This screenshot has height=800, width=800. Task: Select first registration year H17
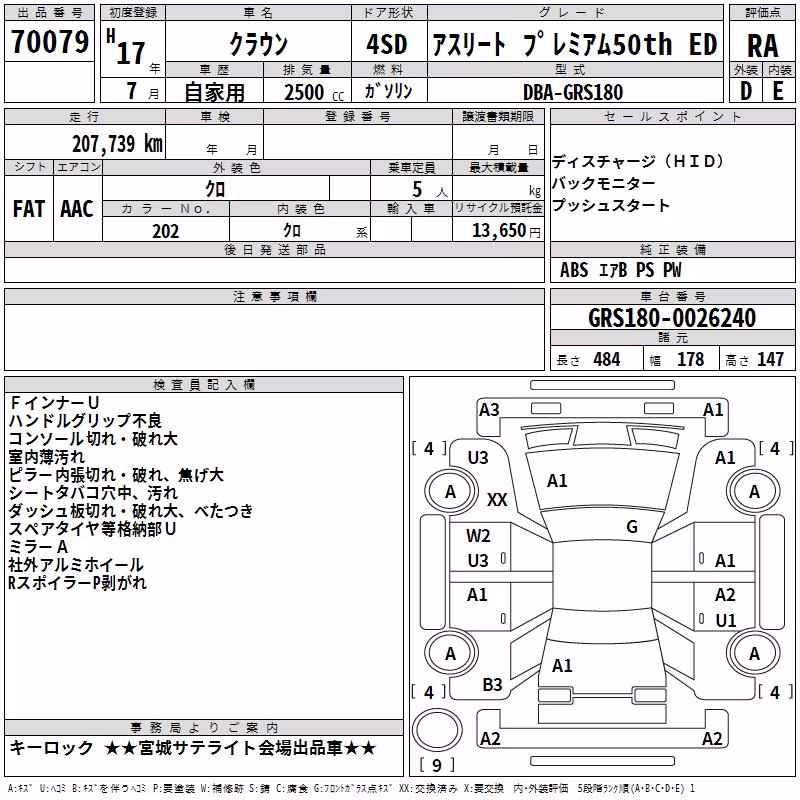pos(126,47)
